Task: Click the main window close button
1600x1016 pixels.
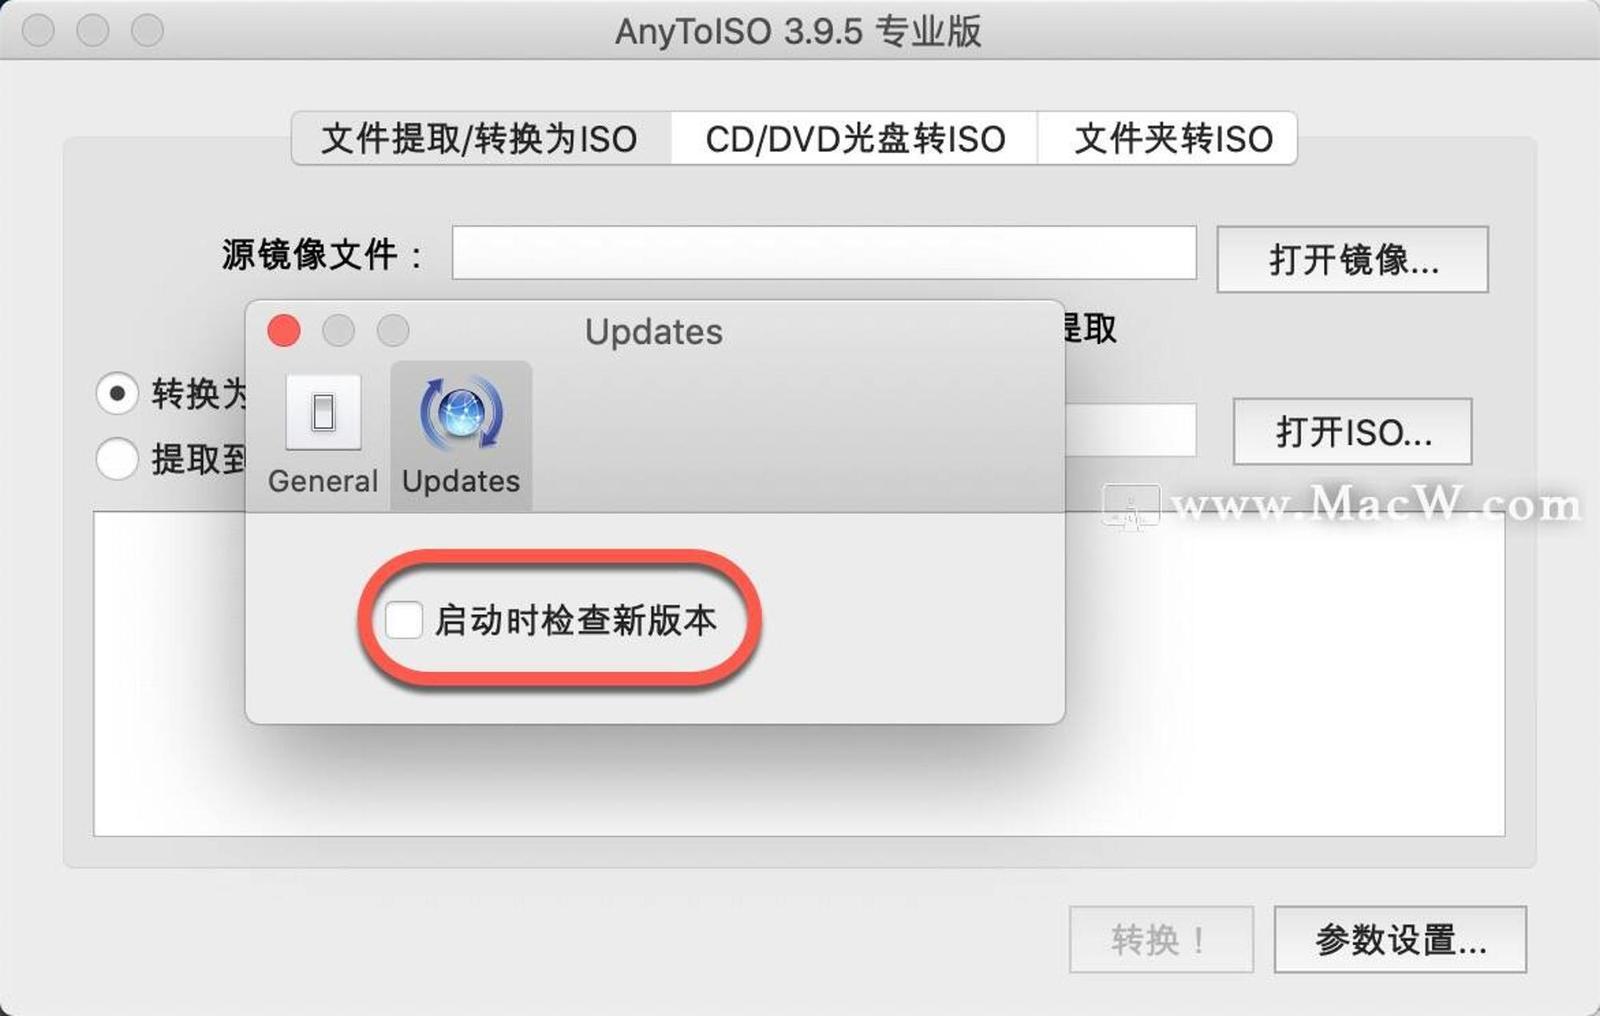Action: coord(39,30)
